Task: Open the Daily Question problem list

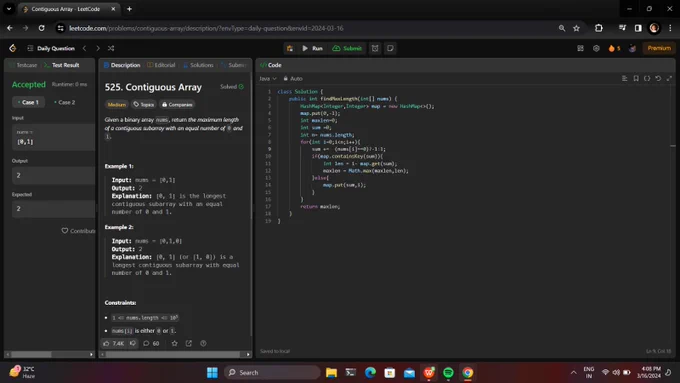Action: 51,48
